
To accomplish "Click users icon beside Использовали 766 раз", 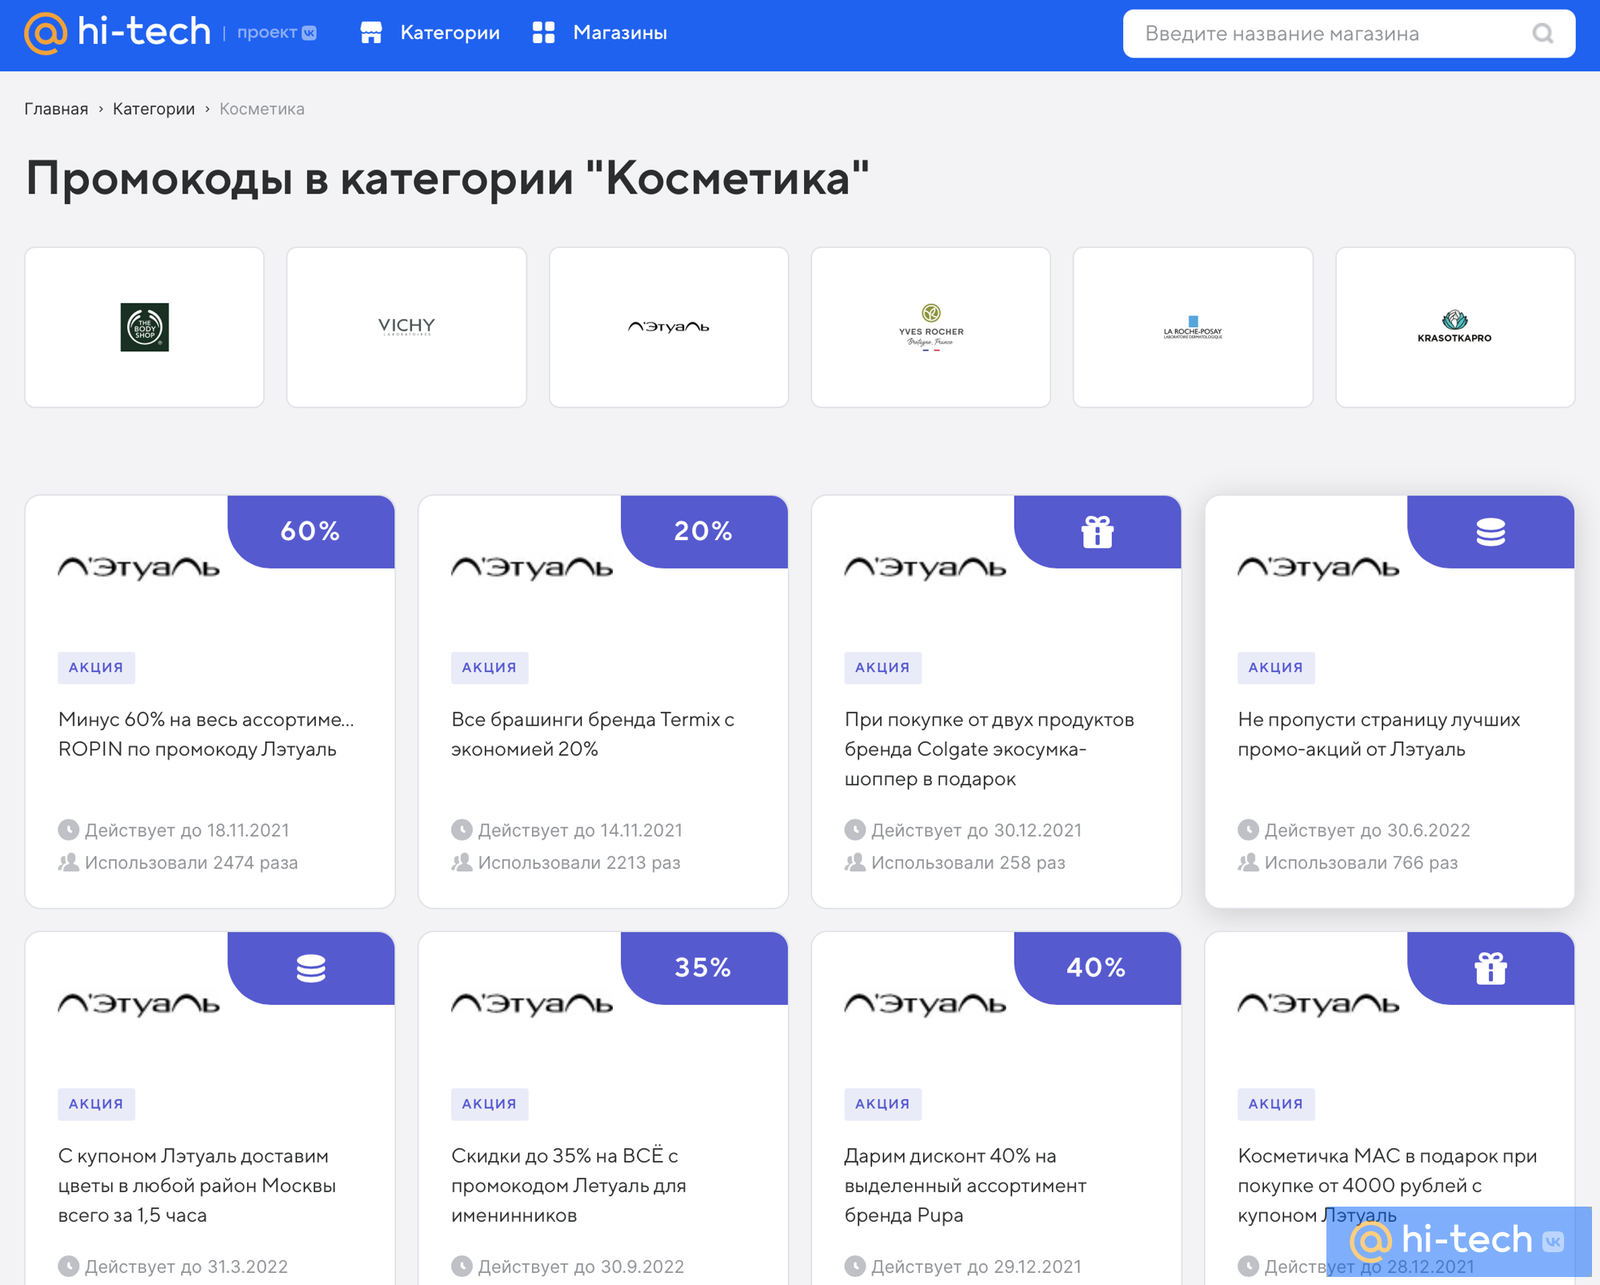I will [1248, 862].
